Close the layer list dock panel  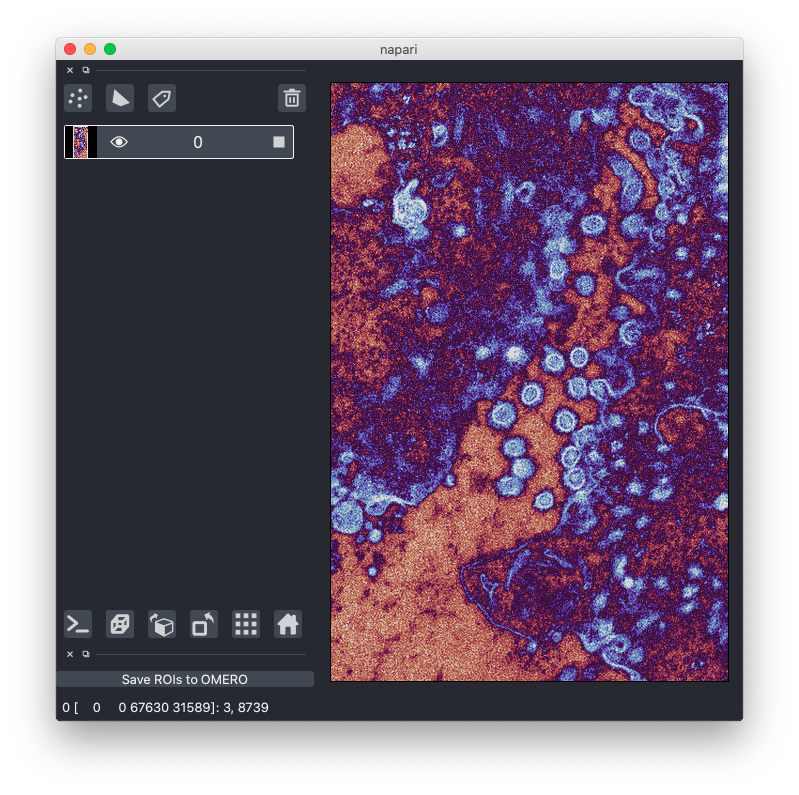coord(70,70)
